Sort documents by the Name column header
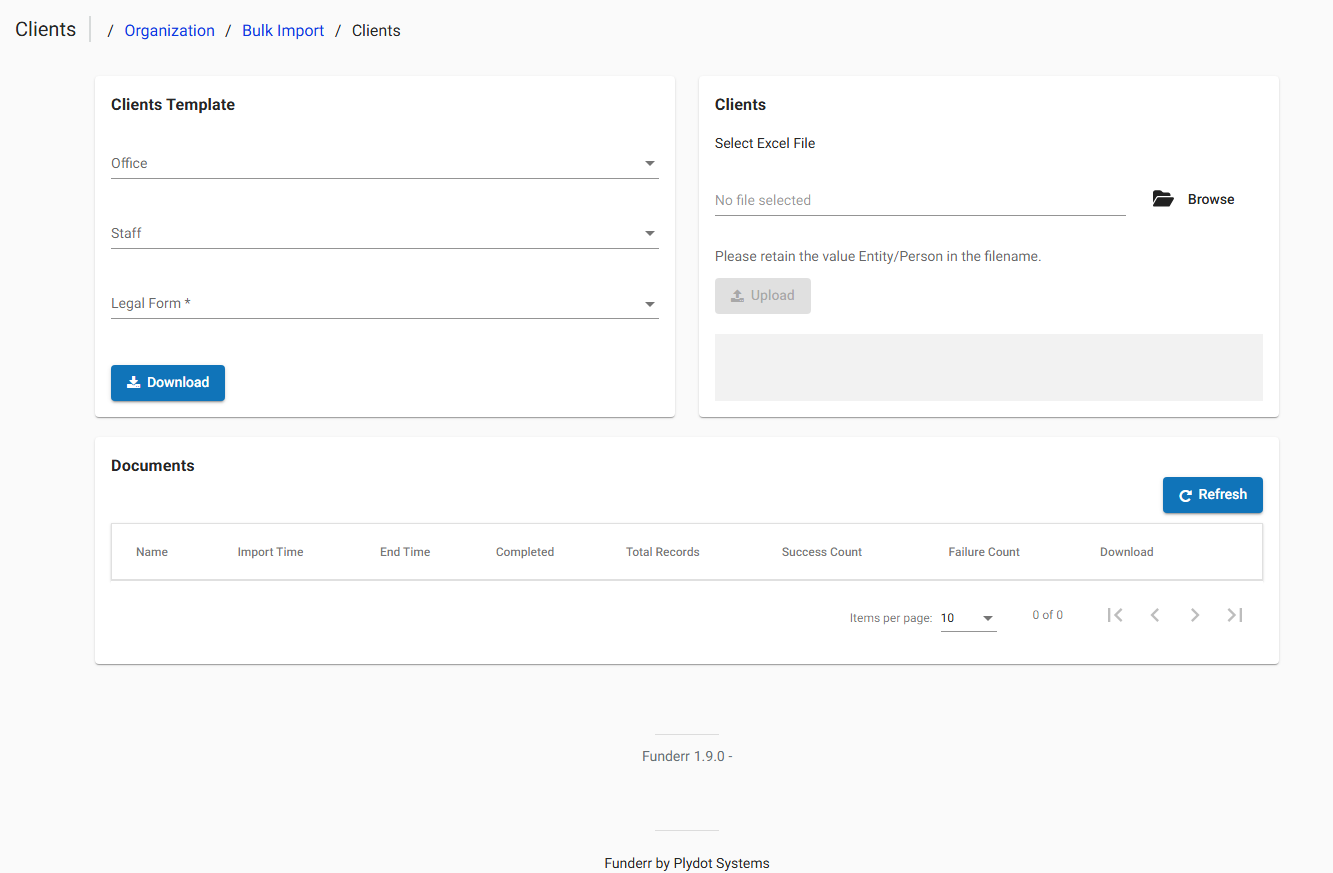Image resolution: width=1333 pixels, height=873 pixels. [x=152, y=551]
